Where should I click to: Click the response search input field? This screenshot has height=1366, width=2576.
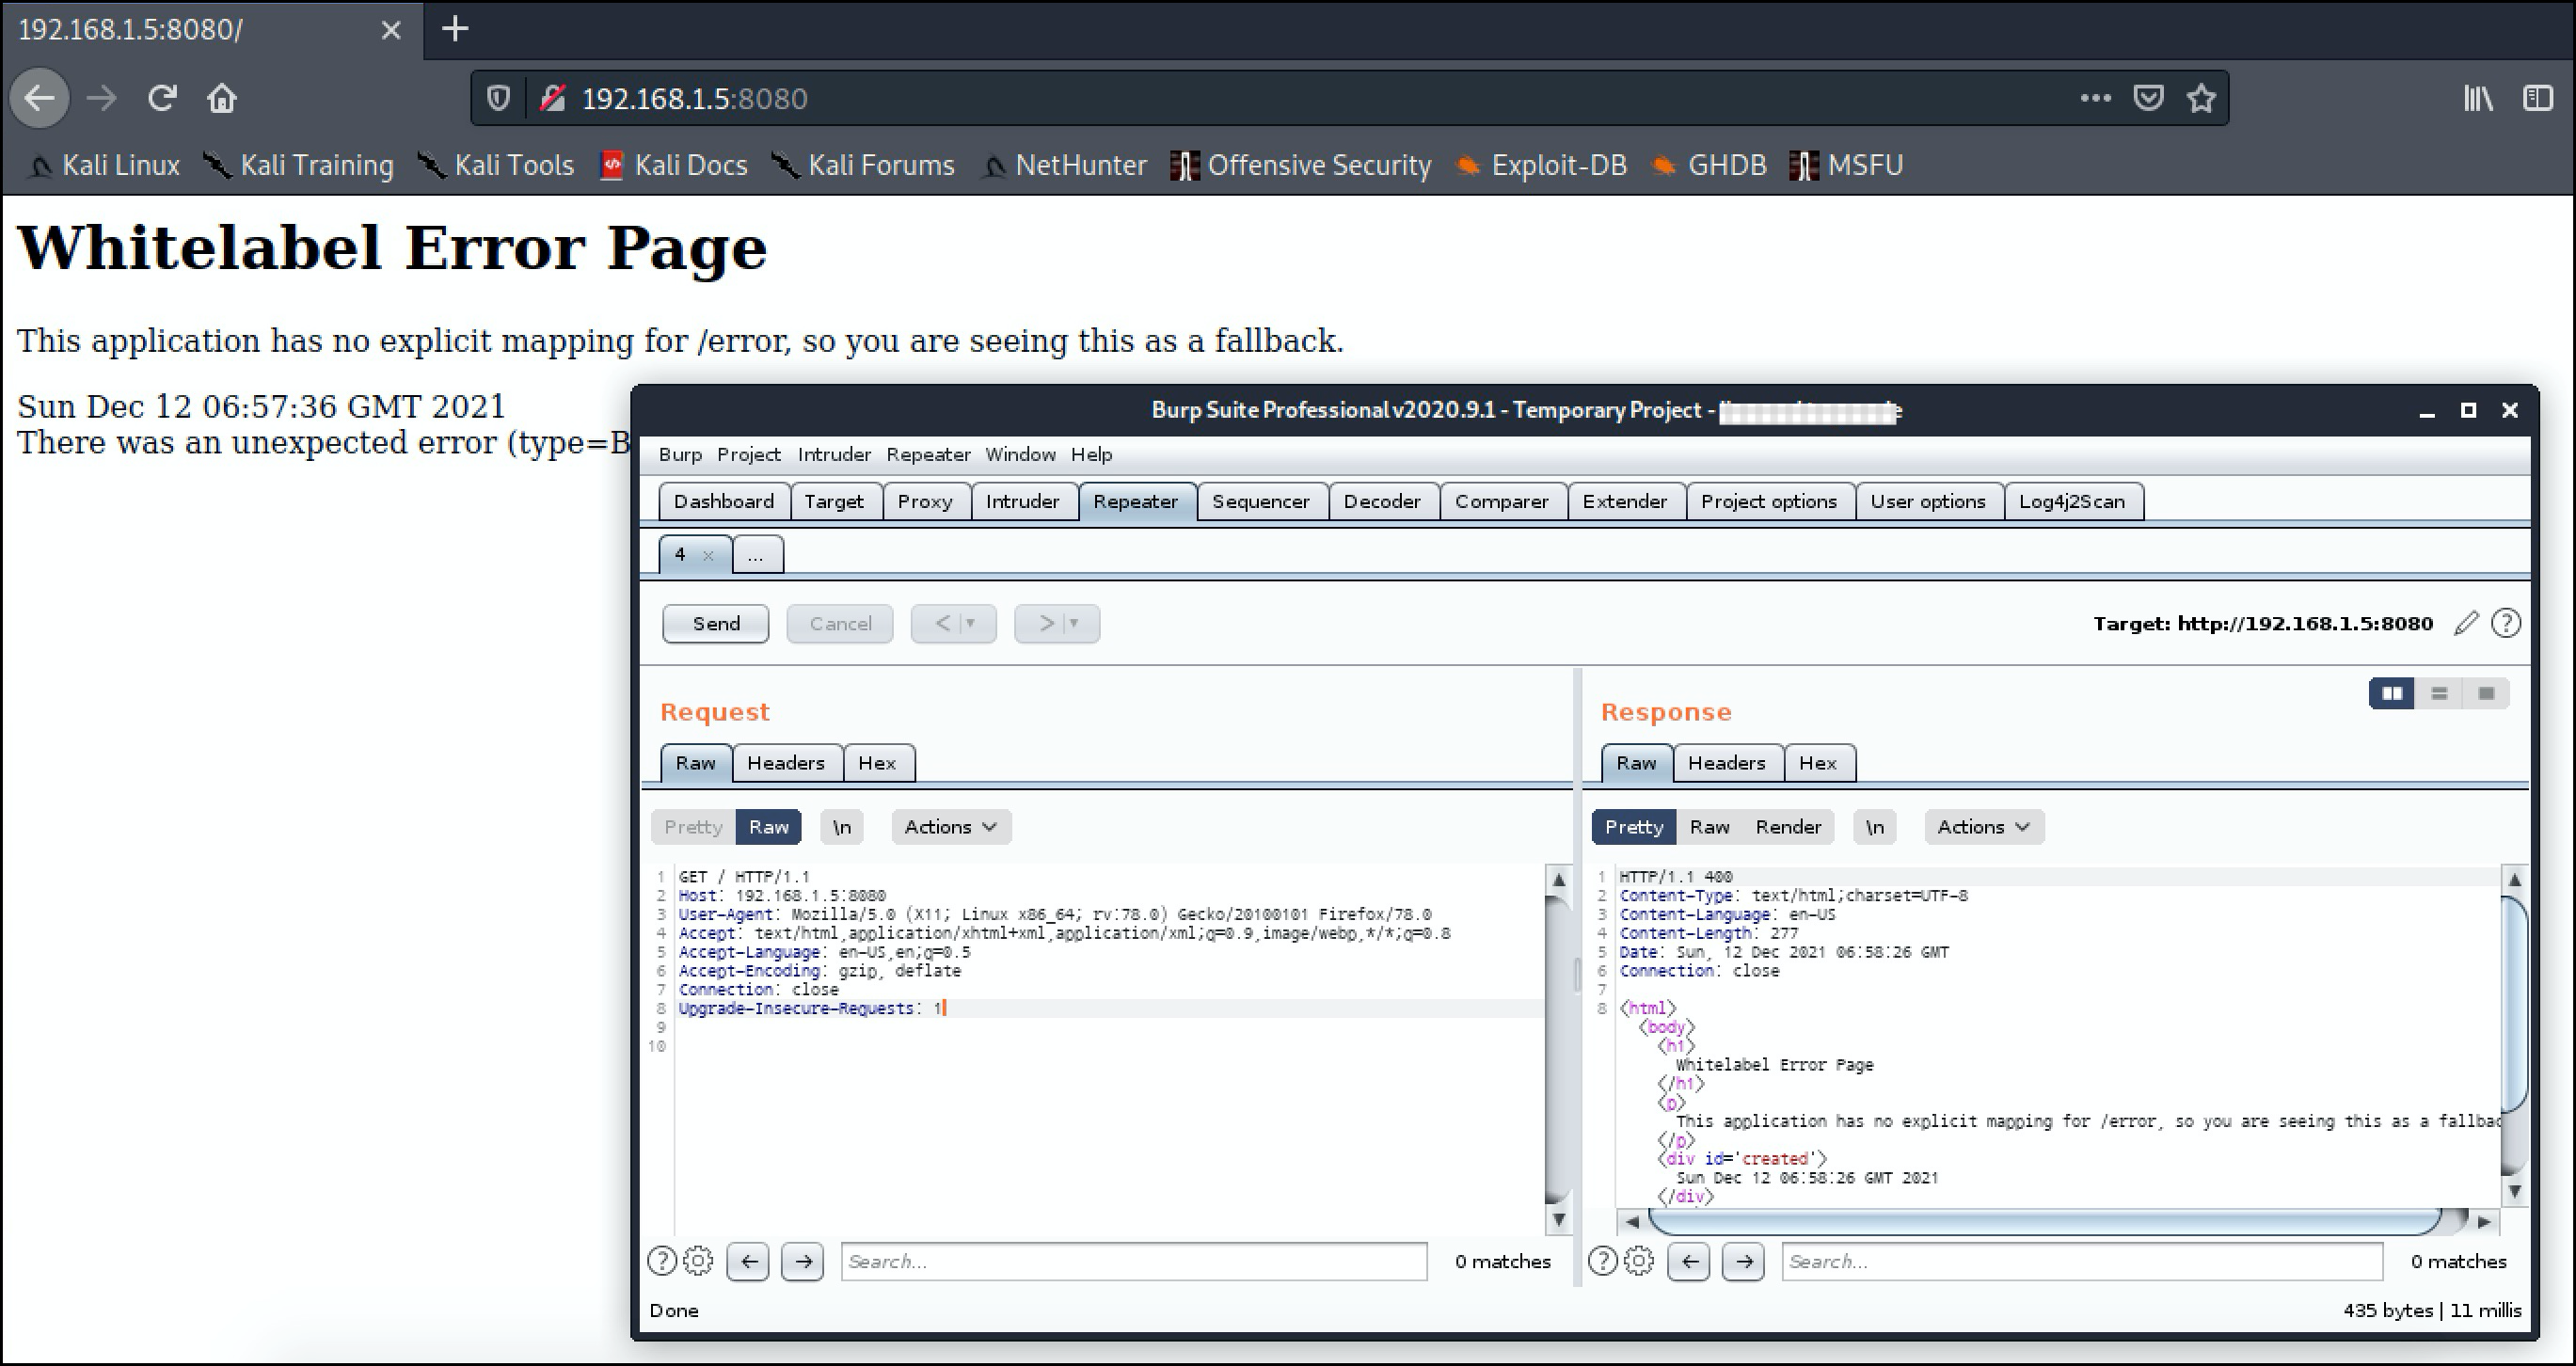click(x=2081, y=1261)
